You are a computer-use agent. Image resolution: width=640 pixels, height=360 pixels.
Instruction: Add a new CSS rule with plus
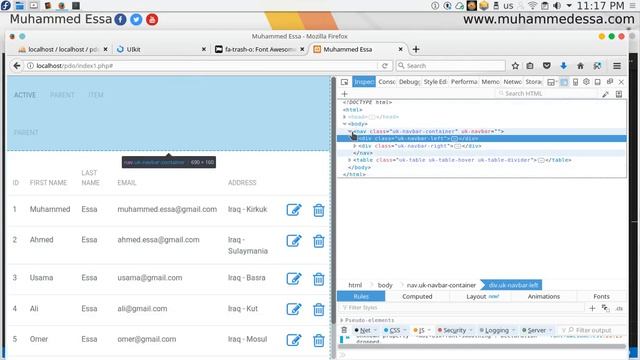(x=592, y=308)
